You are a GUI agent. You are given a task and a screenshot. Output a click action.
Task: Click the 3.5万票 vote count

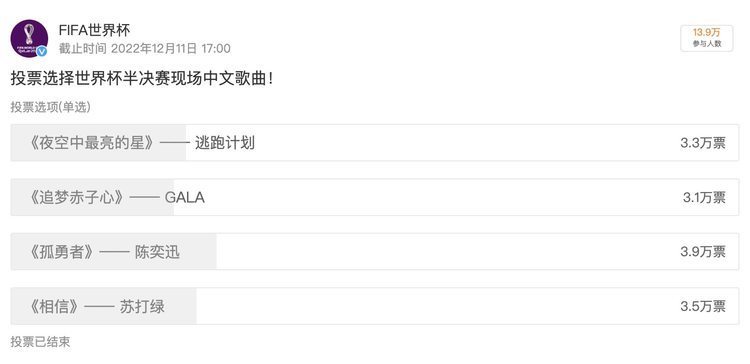(703, 307)
